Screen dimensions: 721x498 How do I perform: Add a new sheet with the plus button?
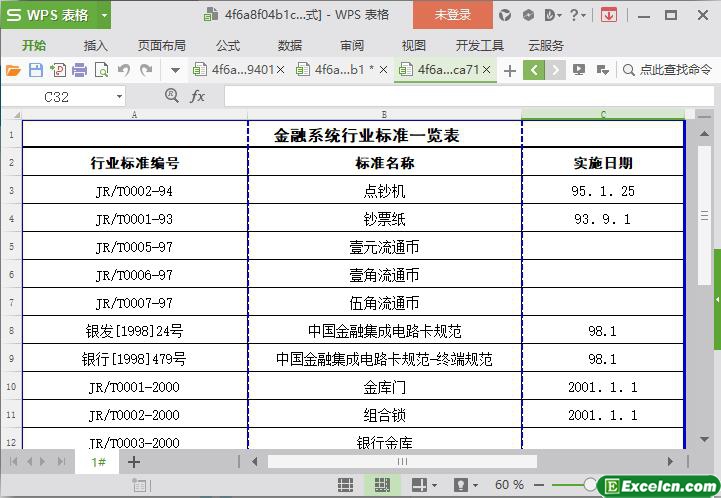click(x=133, y=462)
